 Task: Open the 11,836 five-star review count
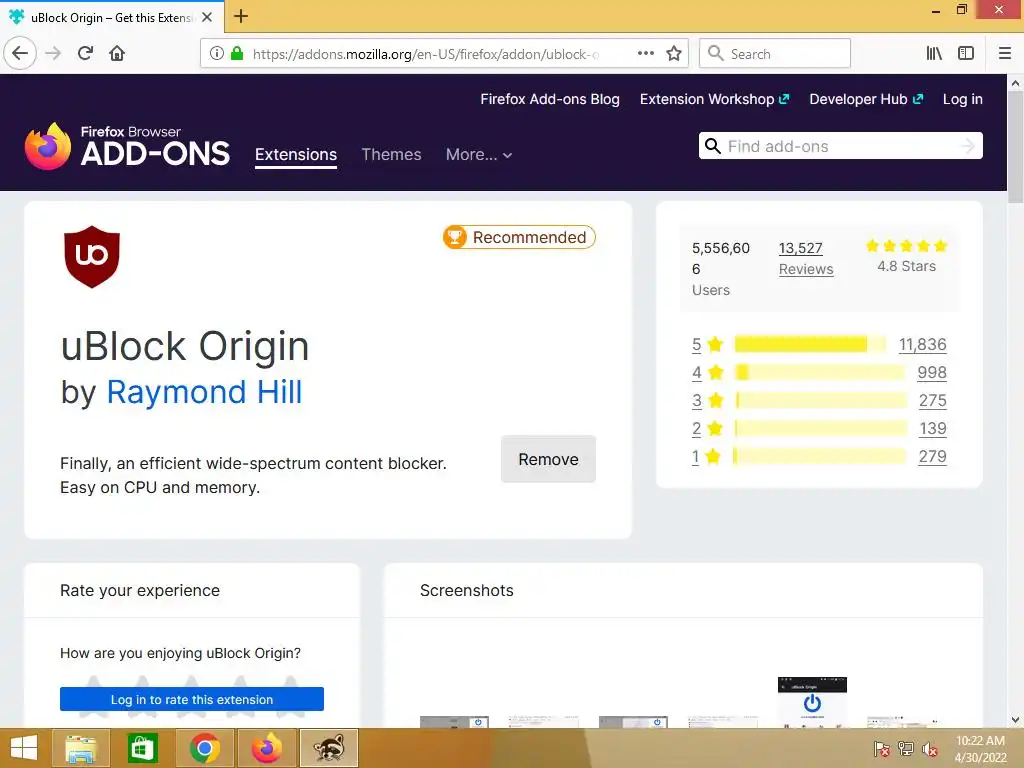coord(922,344)
